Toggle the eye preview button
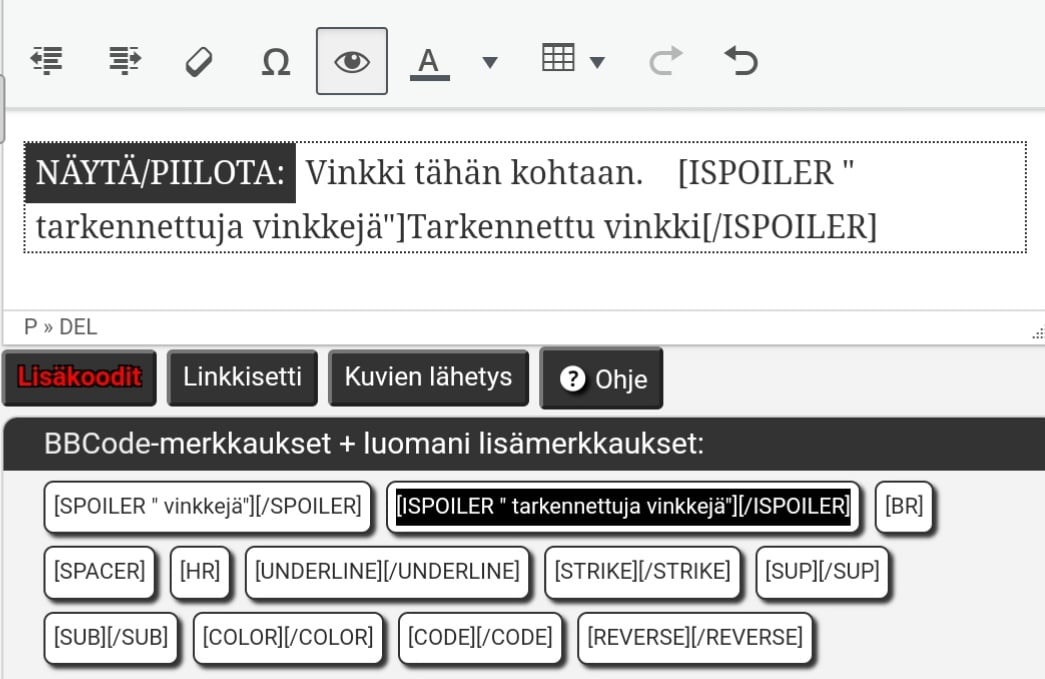 tap(351, 61)
